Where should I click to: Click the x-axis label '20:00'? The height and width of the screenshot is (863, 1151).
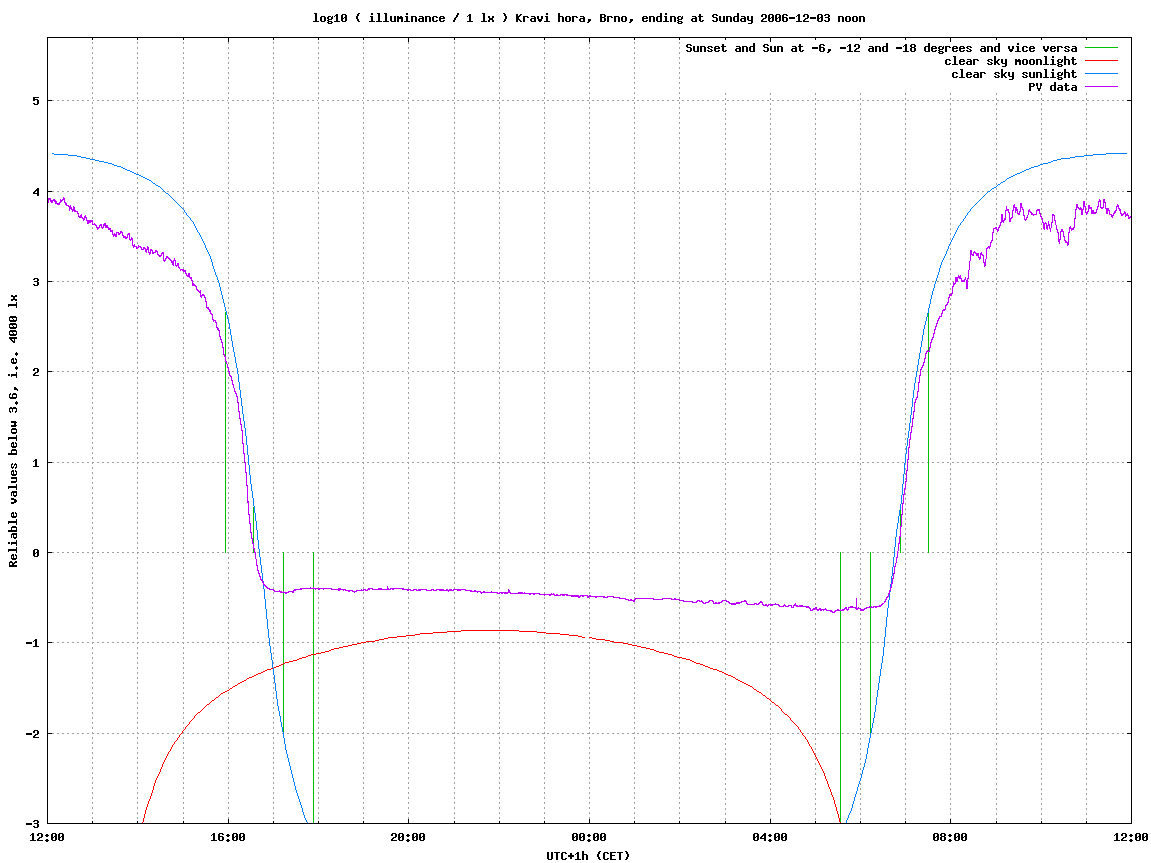(x=408, y=837)
